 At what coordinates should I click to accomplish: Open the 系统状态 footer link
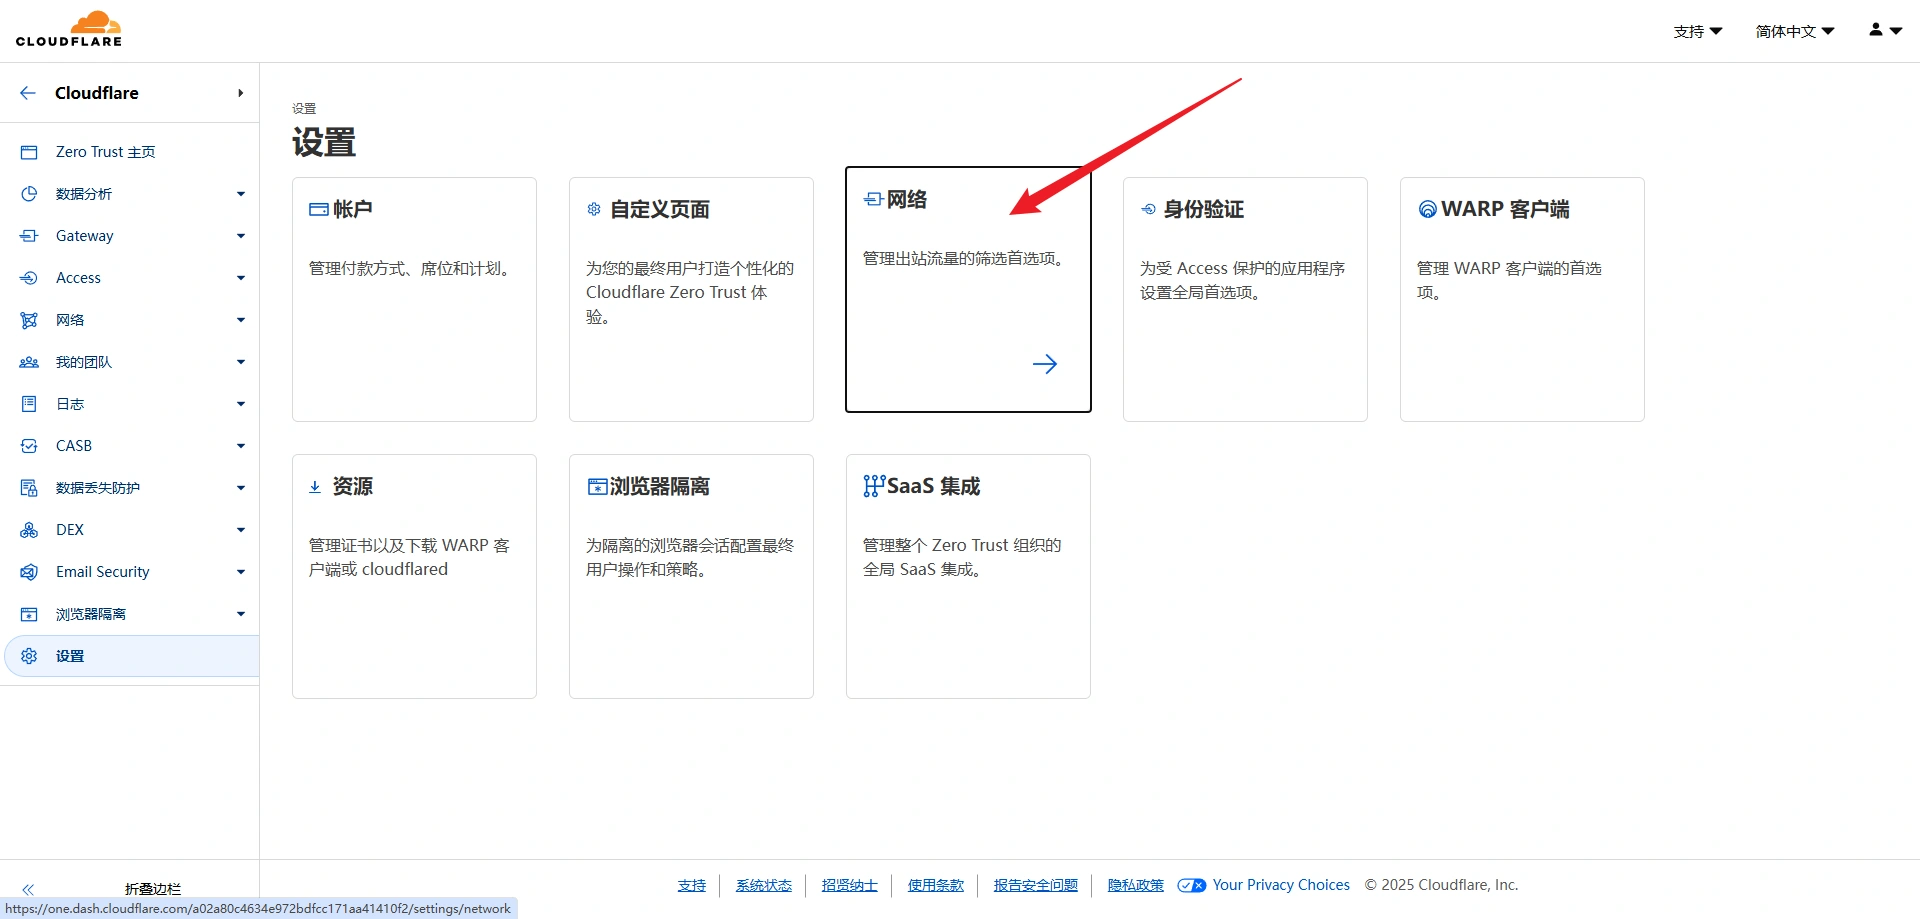pyautogui.click(x=764, y=885)
